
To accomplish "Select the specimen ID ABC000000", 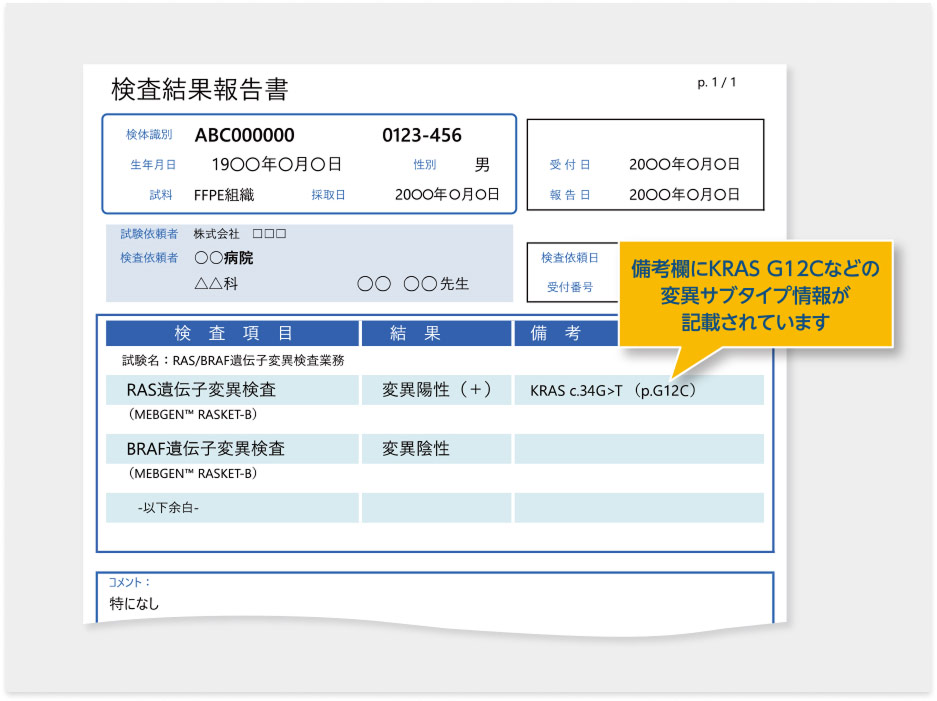I will point(244,136).
